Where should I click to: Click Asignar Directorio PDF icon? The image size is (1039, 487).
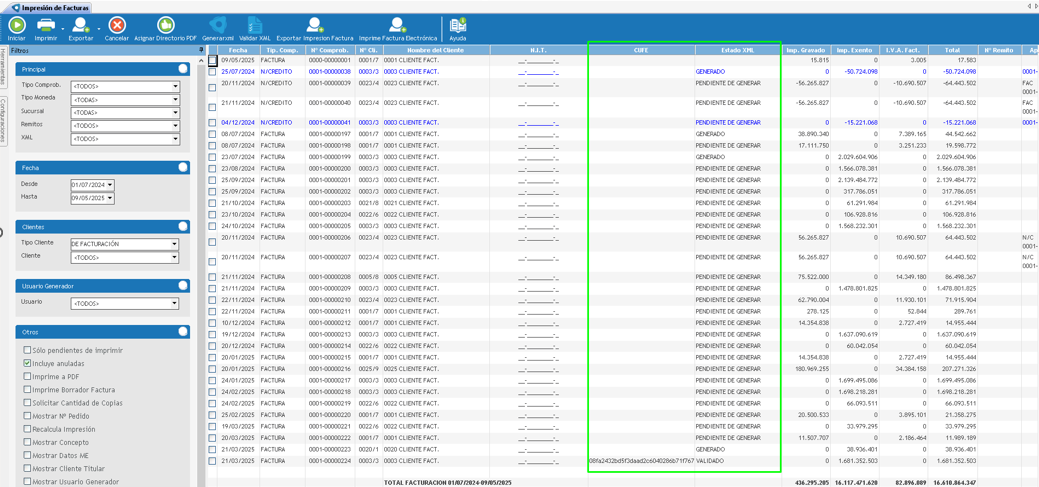point(166,25)
